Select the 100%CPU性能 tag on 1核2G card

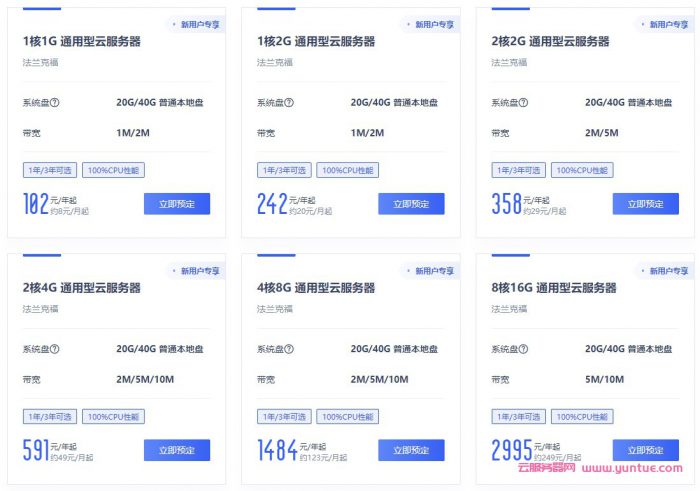(x=348, y=170)
